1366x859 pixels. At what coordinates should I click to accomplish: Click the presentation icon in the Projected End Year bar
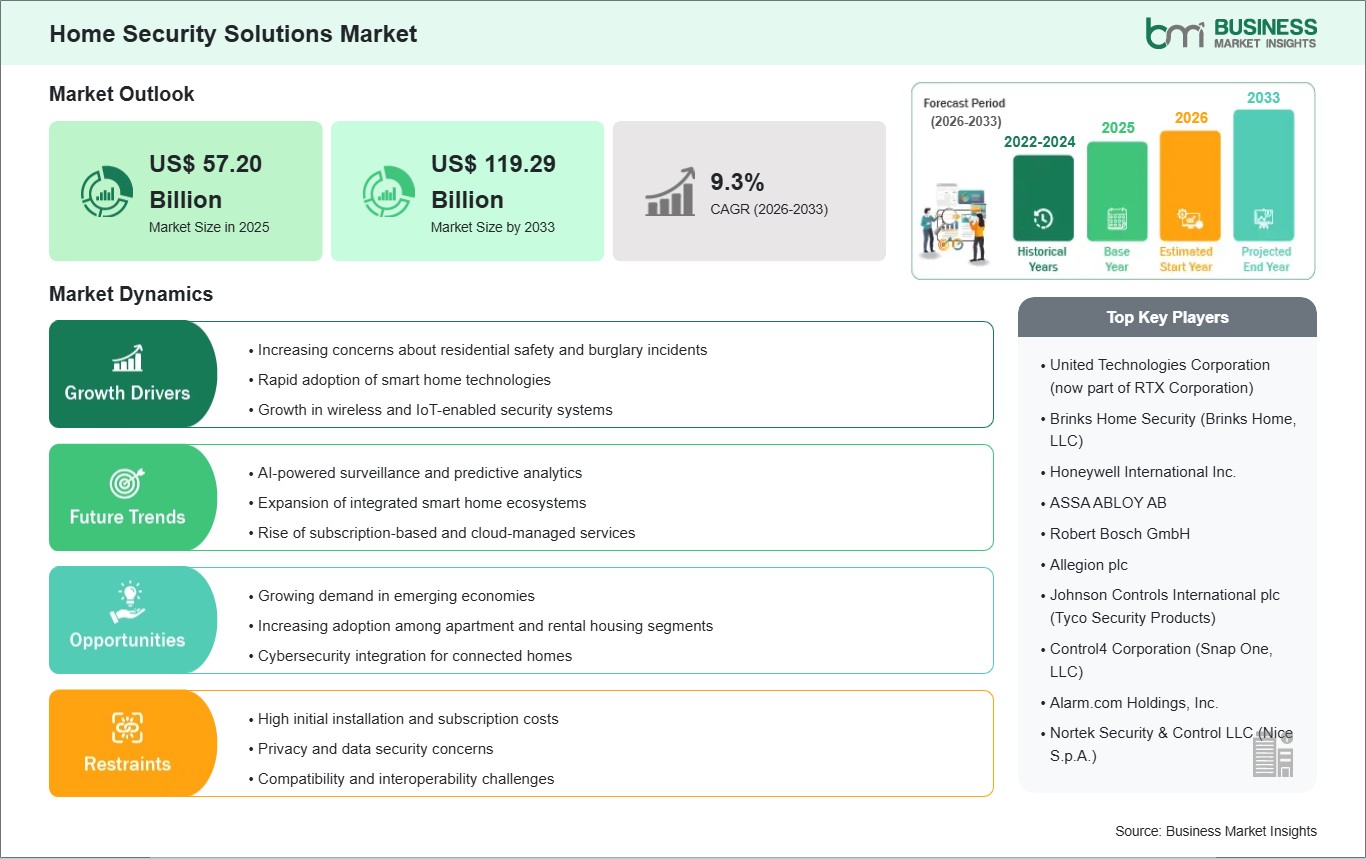click(x=1264, y=219)
